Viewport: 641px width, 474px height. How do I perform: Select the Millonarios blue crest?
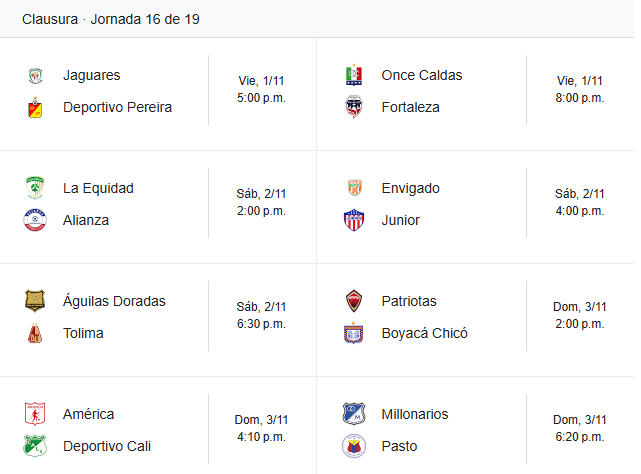[x=354, y=414]
